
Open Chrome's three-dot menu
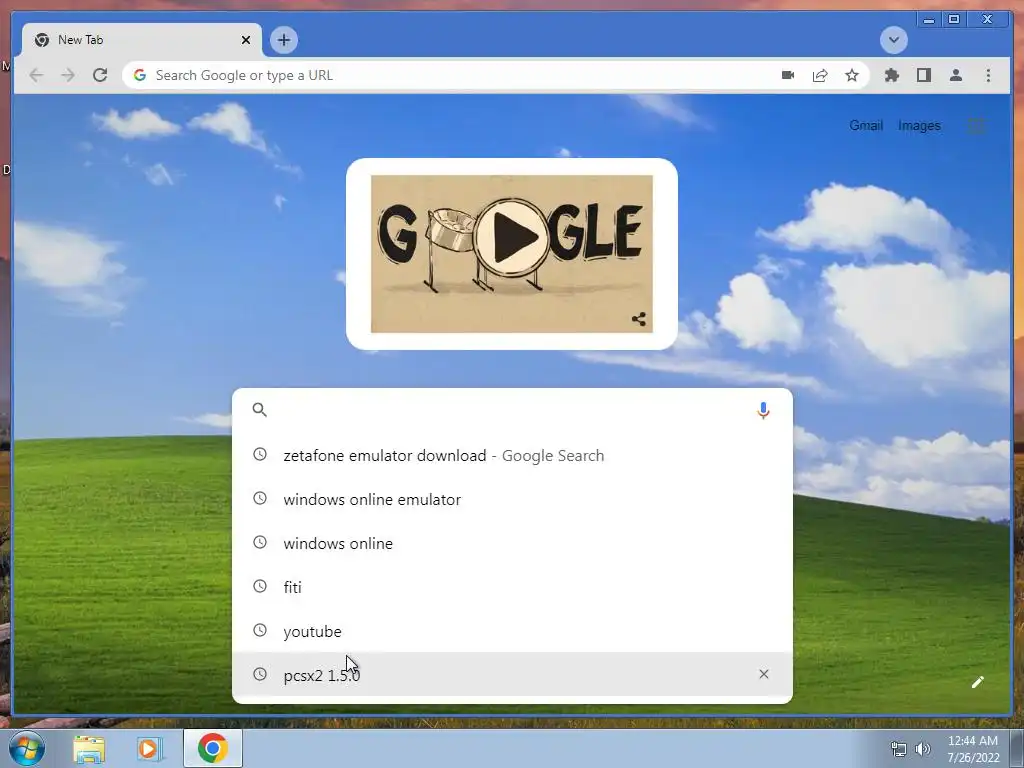(x=988, y=75)
